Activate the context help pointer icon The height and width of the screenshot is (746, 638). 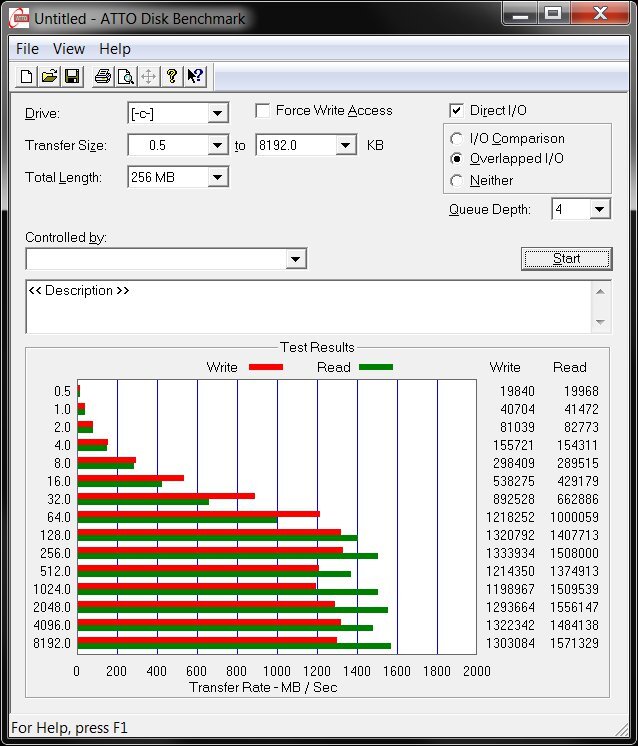[195, 76]
